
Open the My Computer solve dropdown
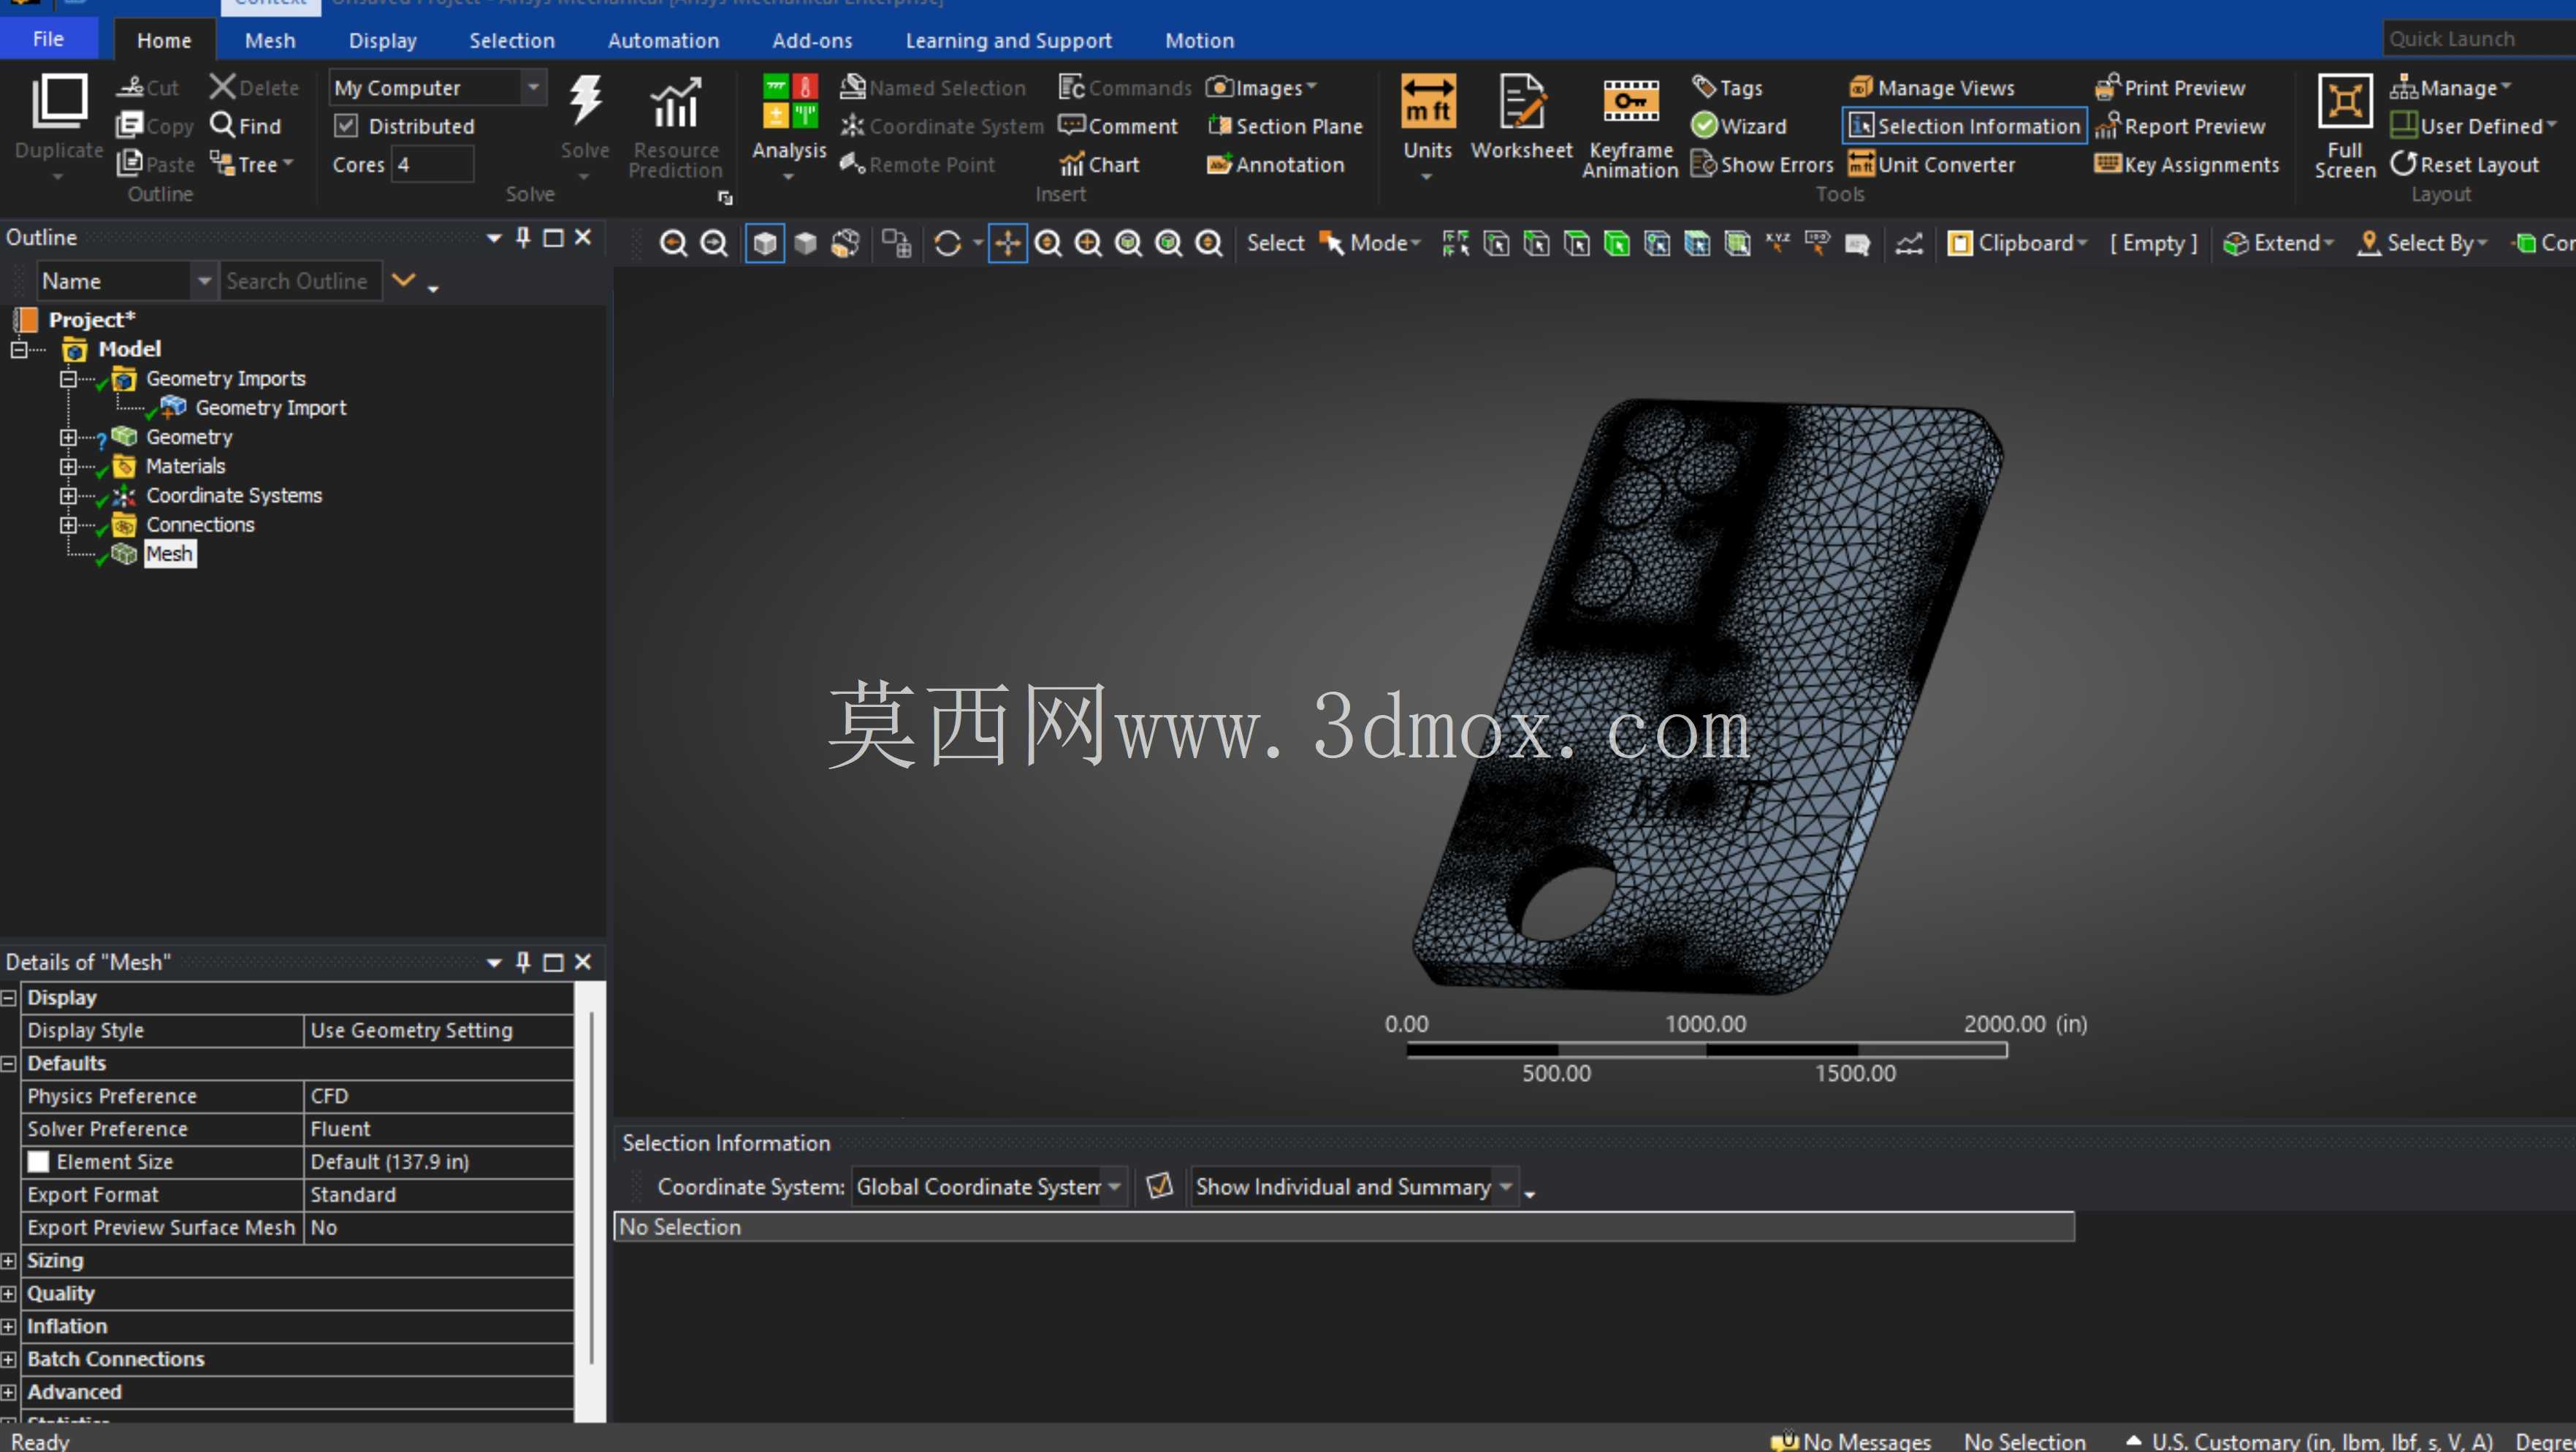click(x=534, y=88)
